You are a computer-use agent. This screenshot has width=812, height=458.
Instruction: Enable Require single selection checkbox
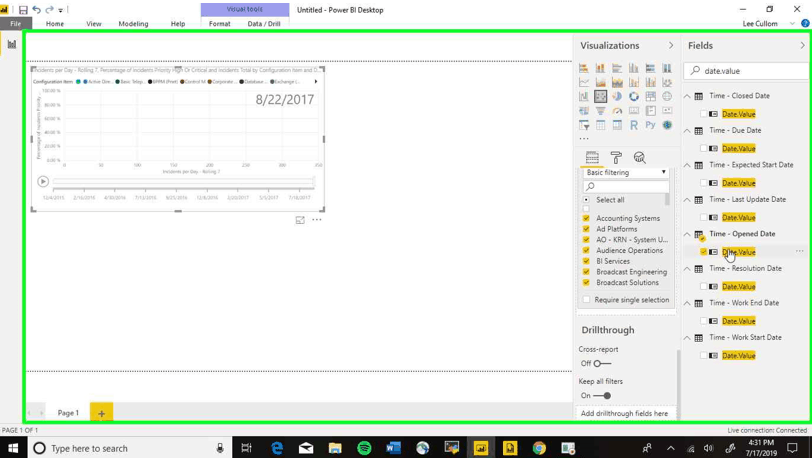[x=586, y=299]
